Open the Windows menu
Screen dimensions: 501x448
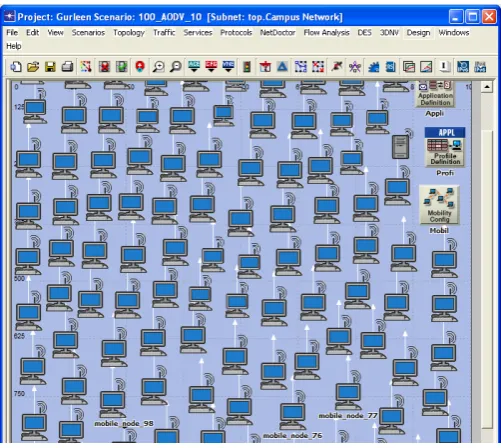pyautogui.click(x=454, y=32)
